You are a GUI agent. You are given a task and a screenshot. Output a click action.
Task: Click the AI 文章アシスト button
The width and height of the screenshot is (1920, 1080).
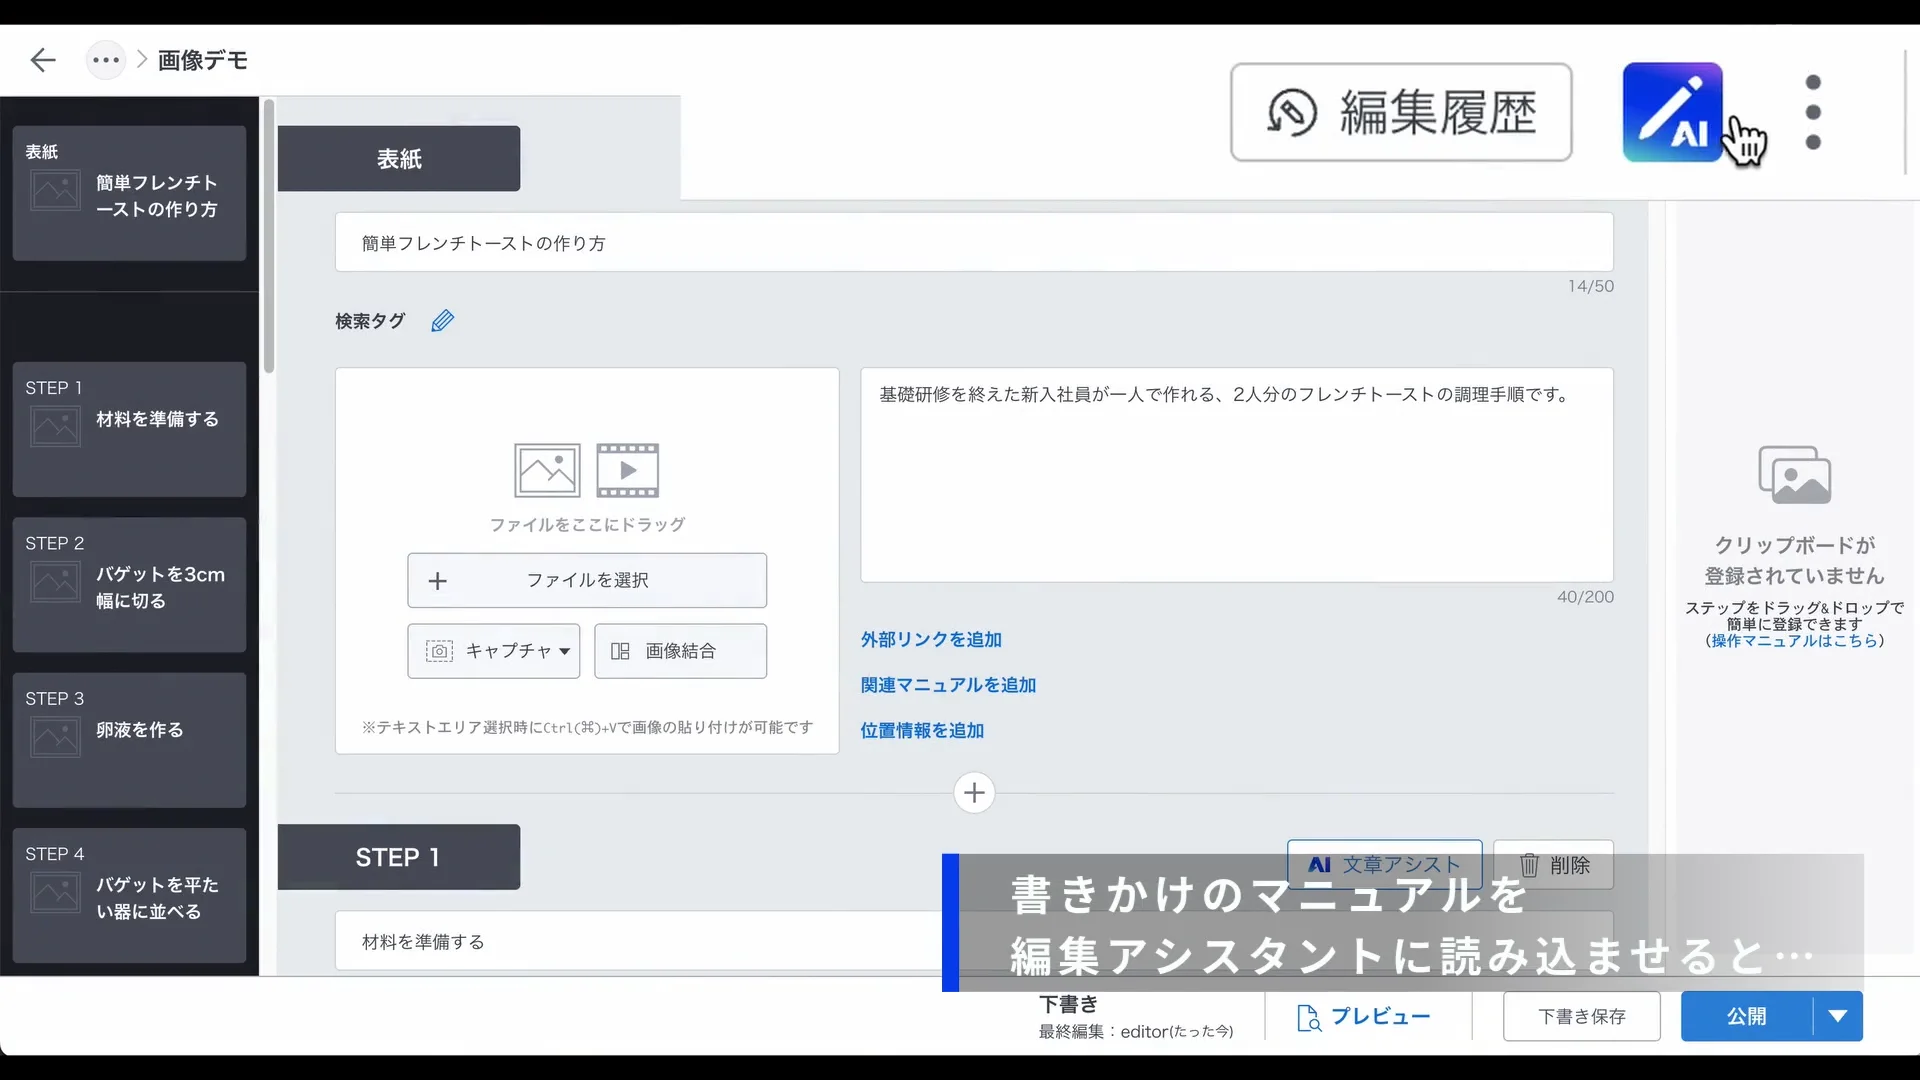[1384, 864]
